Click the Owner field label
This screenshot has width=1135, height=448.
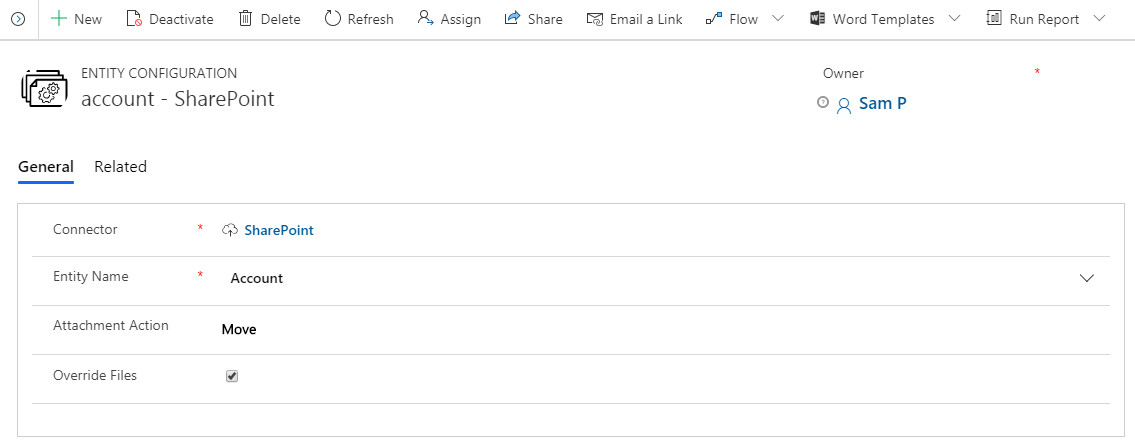tap(843, 73)
